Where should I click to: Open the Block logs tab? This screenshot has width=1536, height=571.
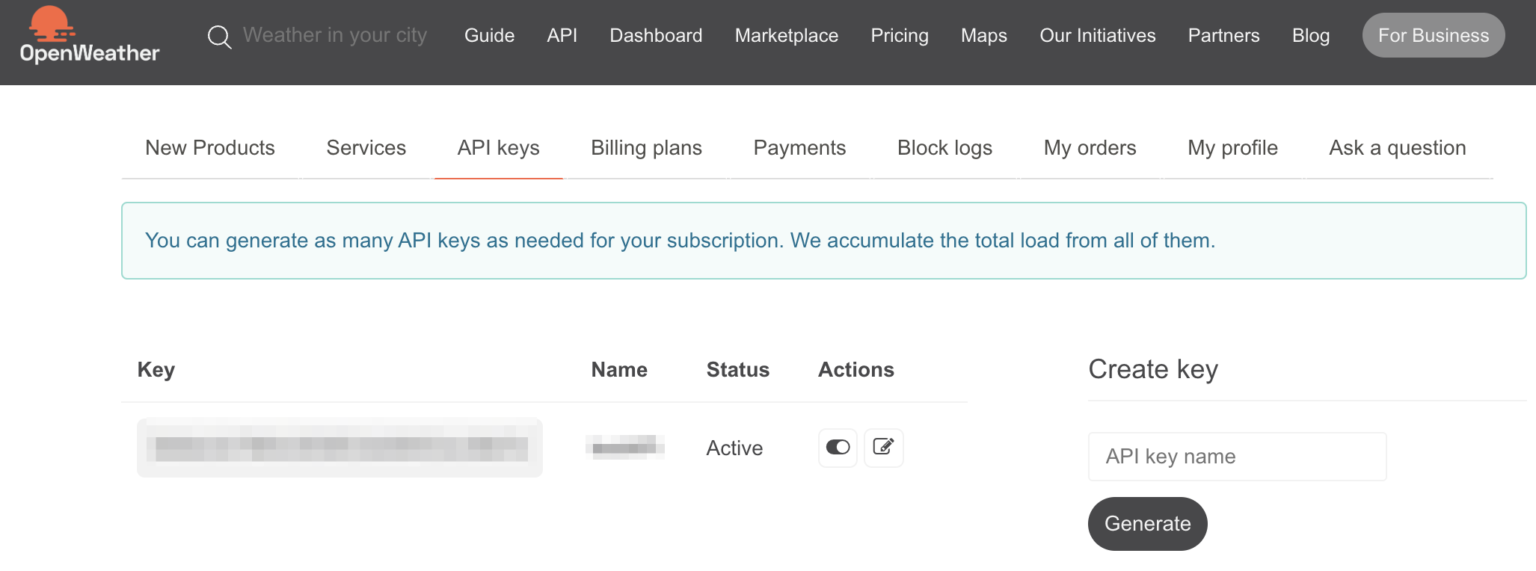[944, 148]
